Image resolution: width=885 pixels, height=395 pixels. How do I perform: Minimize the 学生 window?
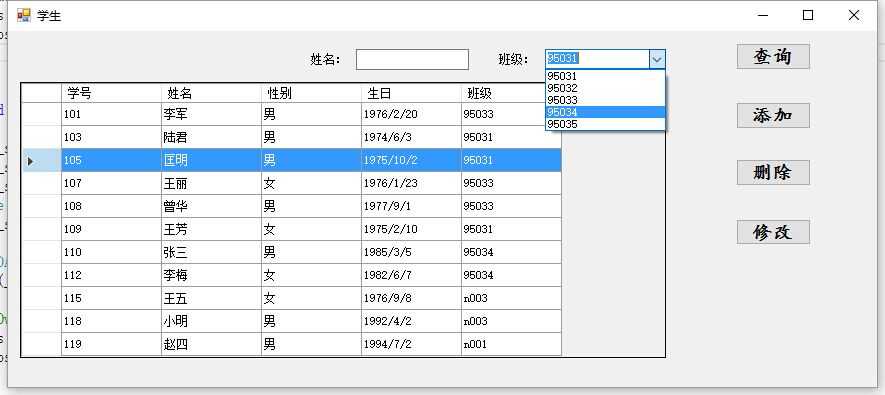(x=763, y=15)
